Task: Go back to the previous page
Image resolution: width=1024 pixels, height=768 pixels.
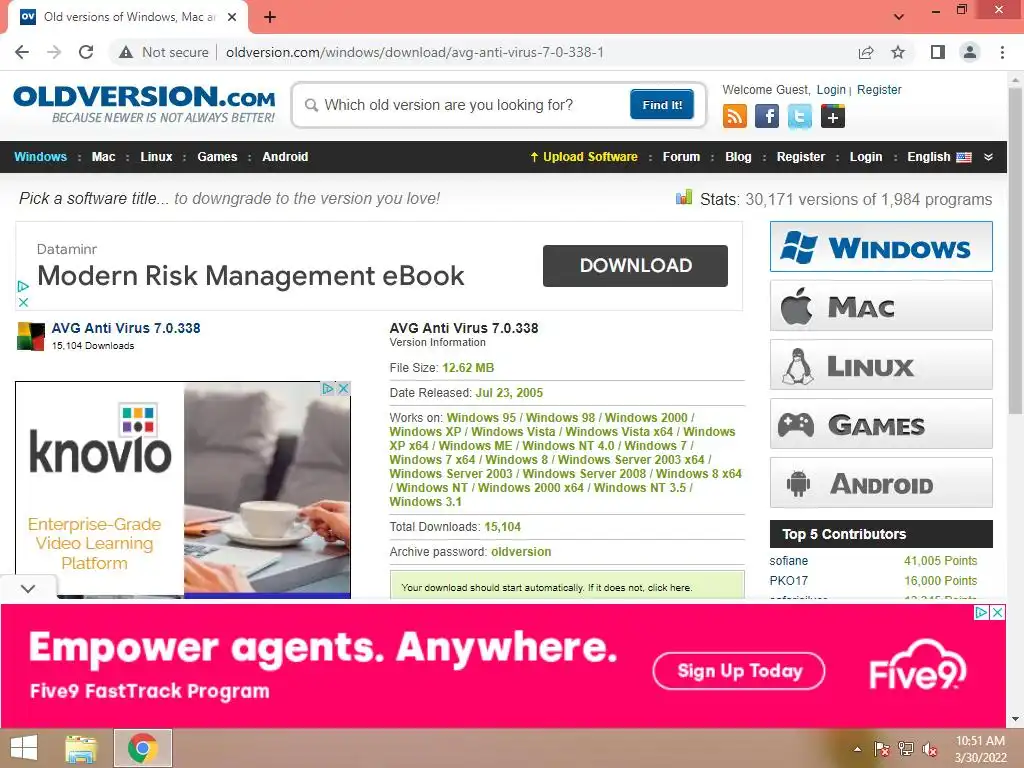Action: click(x=22, y=52)
